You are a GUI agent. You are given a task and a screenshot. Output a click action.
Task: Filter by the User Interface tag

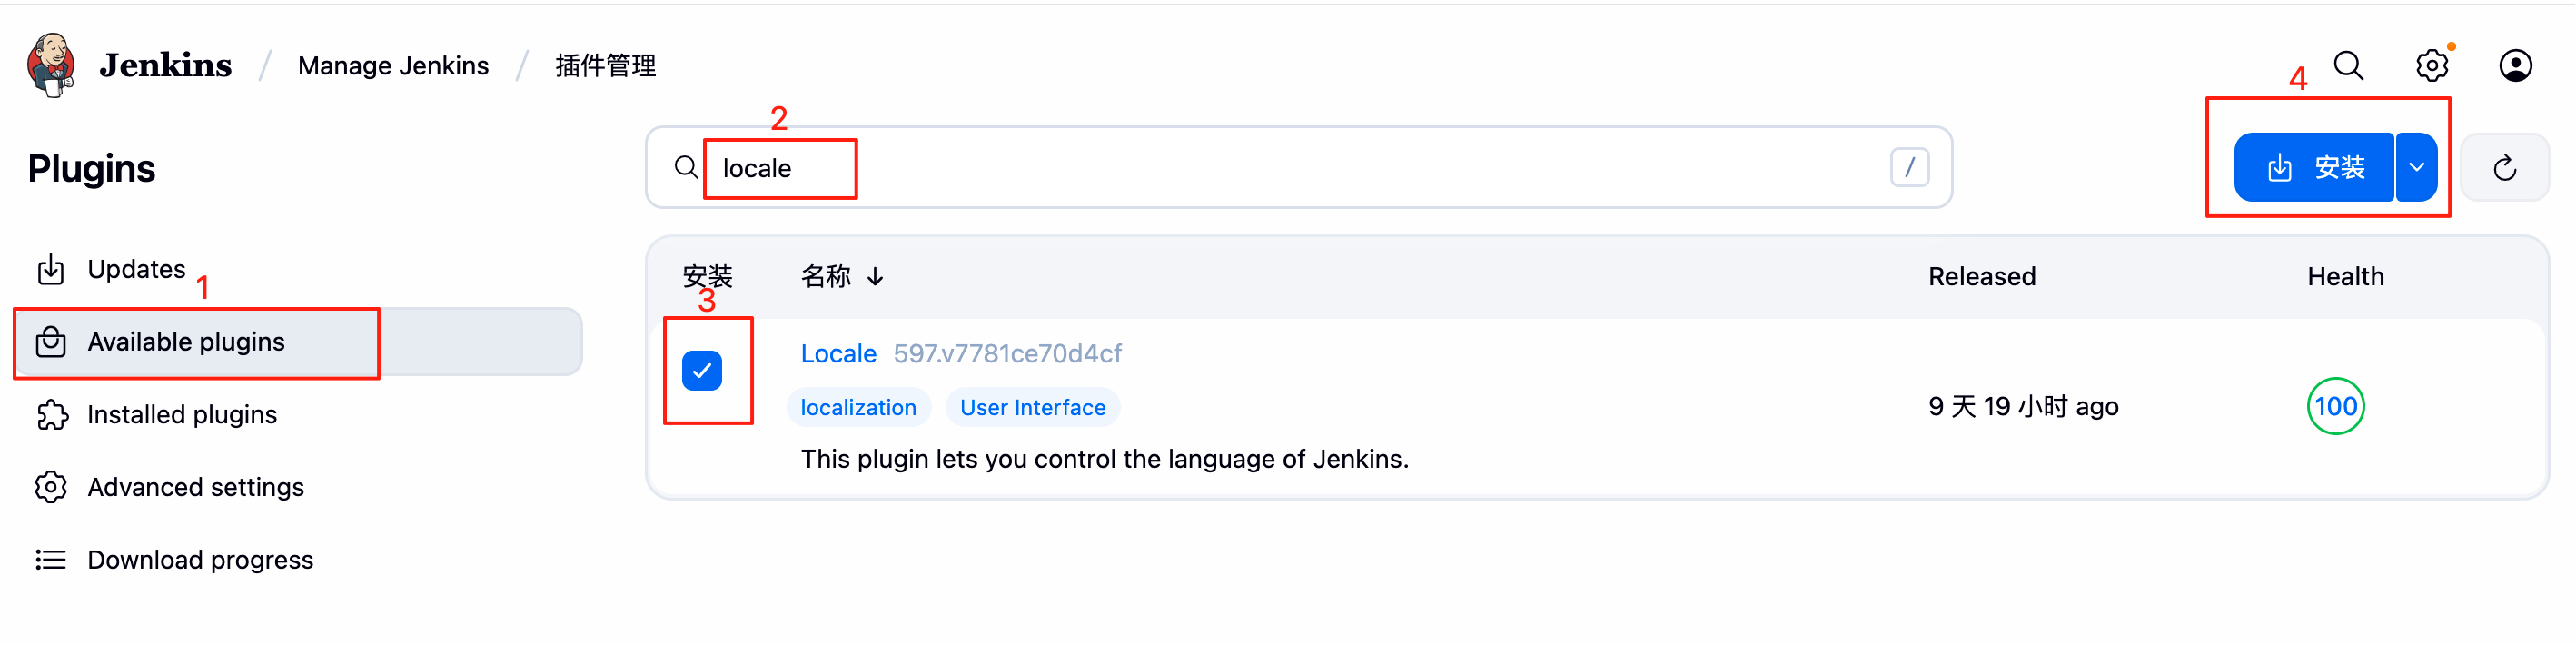1032,408
